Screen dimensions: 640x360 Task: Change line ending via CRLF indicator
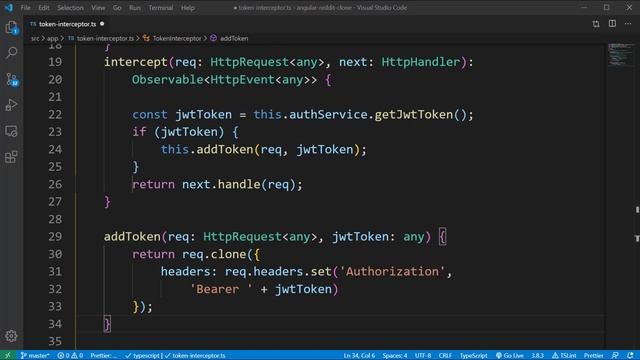click(445, 356)
